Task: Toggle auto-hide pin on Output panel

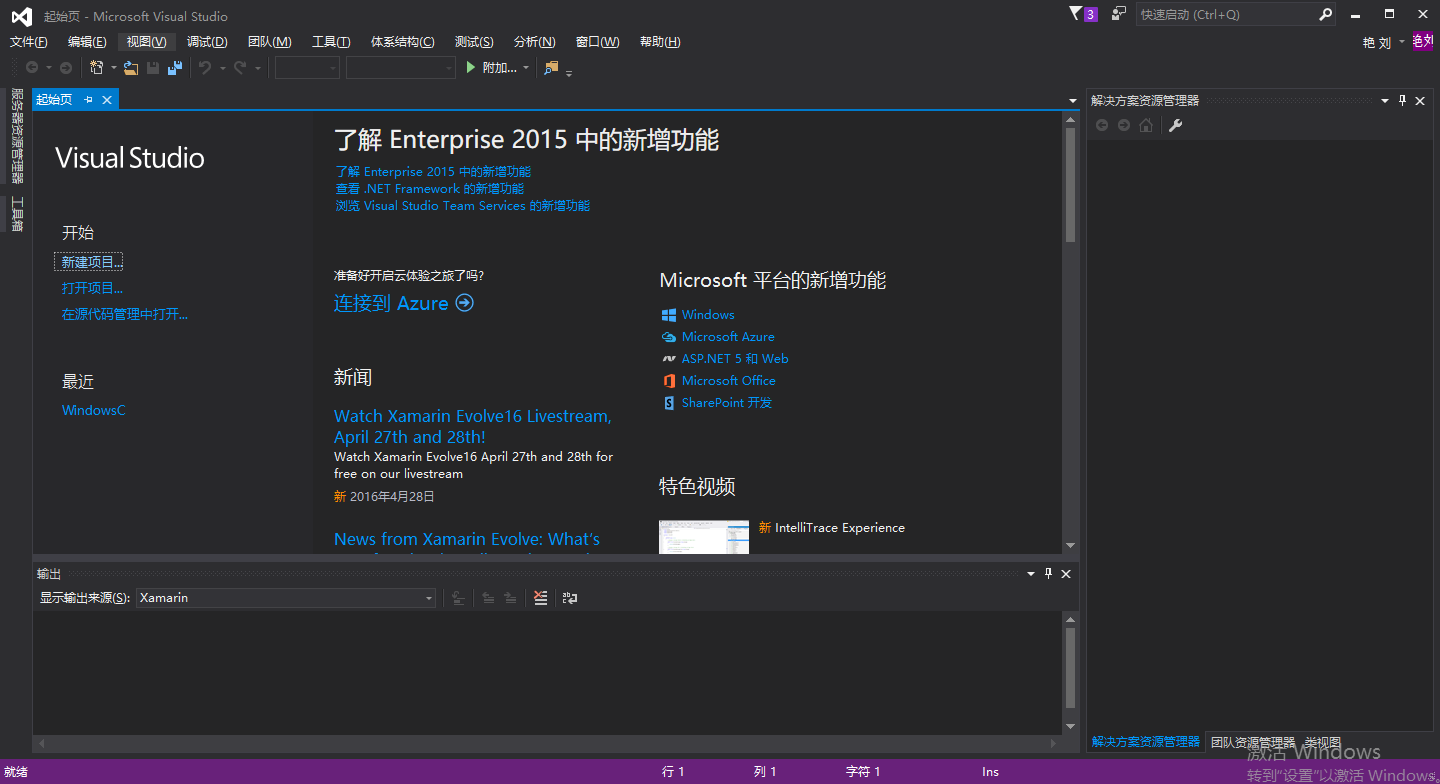Action: coord(1048,573)
